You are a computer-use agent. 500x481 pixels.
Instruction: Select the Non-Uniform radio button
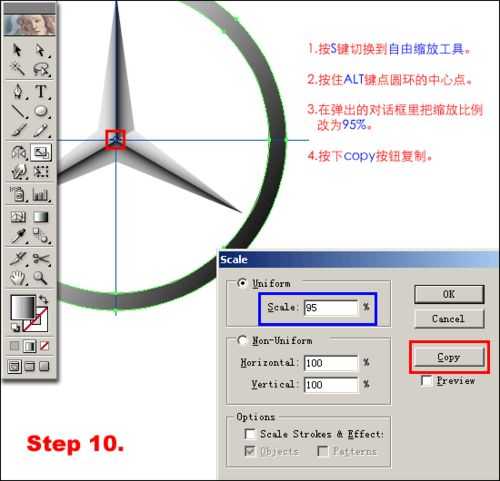click(x=242, y=340)
